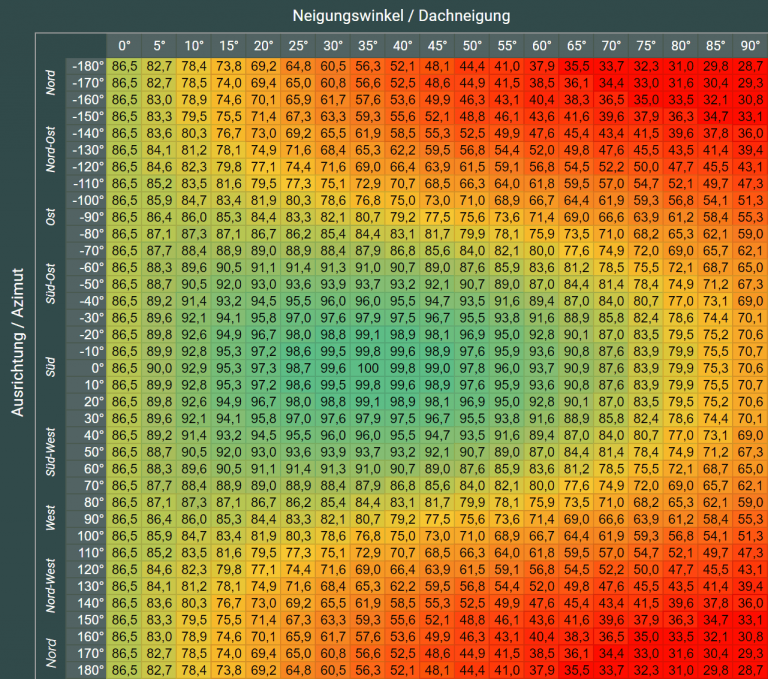Click the -180° row label
Image resolution: width=768 pixels, height=679 pixels.
coord(86,66)
